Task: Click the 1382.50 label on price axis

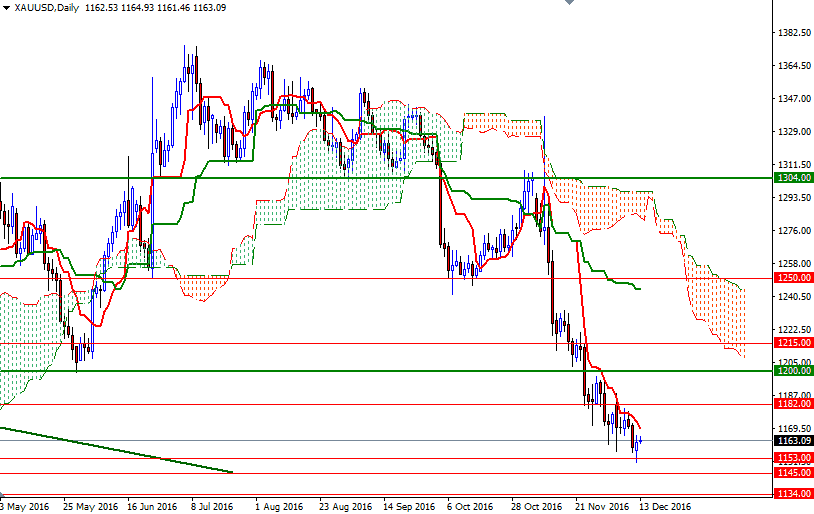Action: click(793, 33)
